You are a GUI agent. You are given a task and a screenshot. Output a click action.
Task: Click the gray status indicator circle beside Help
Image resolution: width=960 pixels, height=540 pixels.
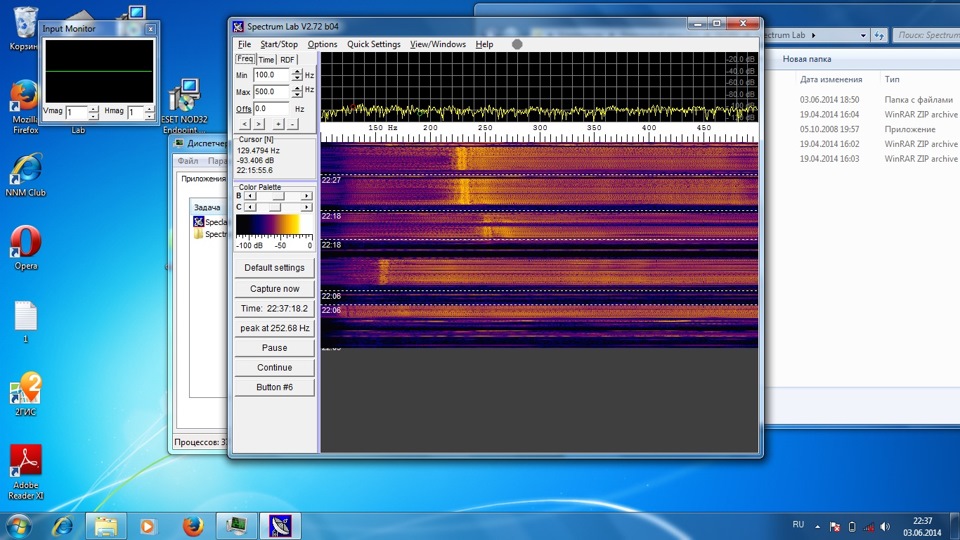pos(517,44)
